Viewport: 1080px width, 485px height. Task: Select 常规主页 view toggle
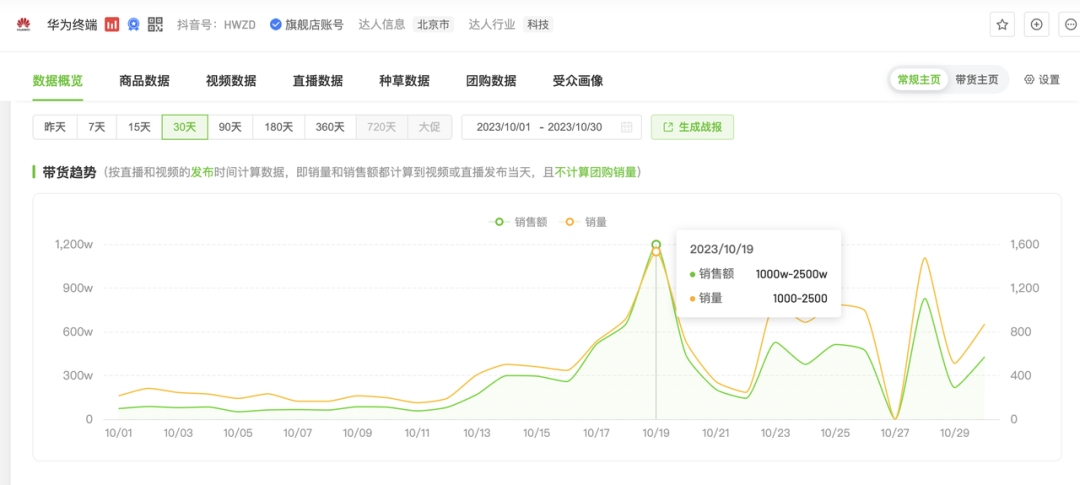pyautogui.click(x=919, y=80)
